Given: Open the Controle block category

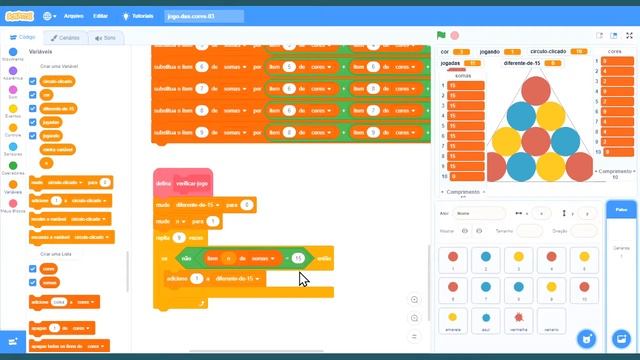Looking at the screenshot, I should (13, 130).
